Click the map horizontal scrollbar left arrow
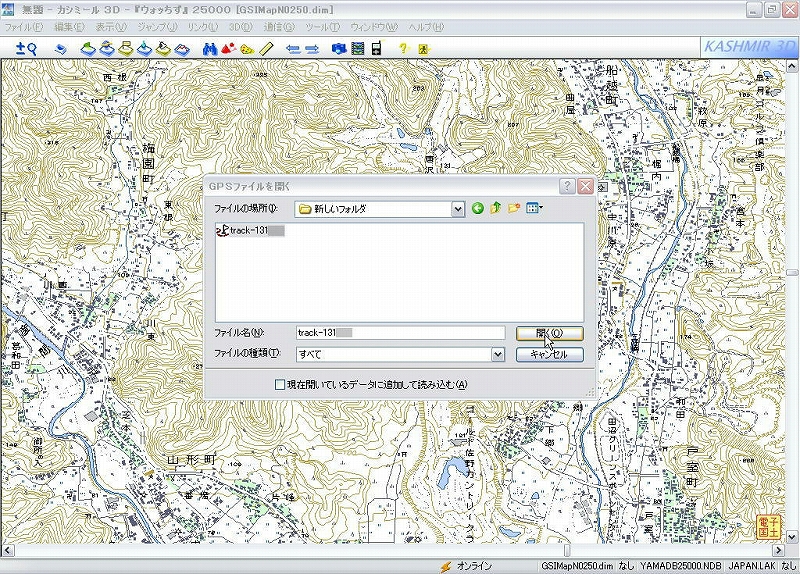This screenshot has height=574, width=800. (x=7, y=550)
